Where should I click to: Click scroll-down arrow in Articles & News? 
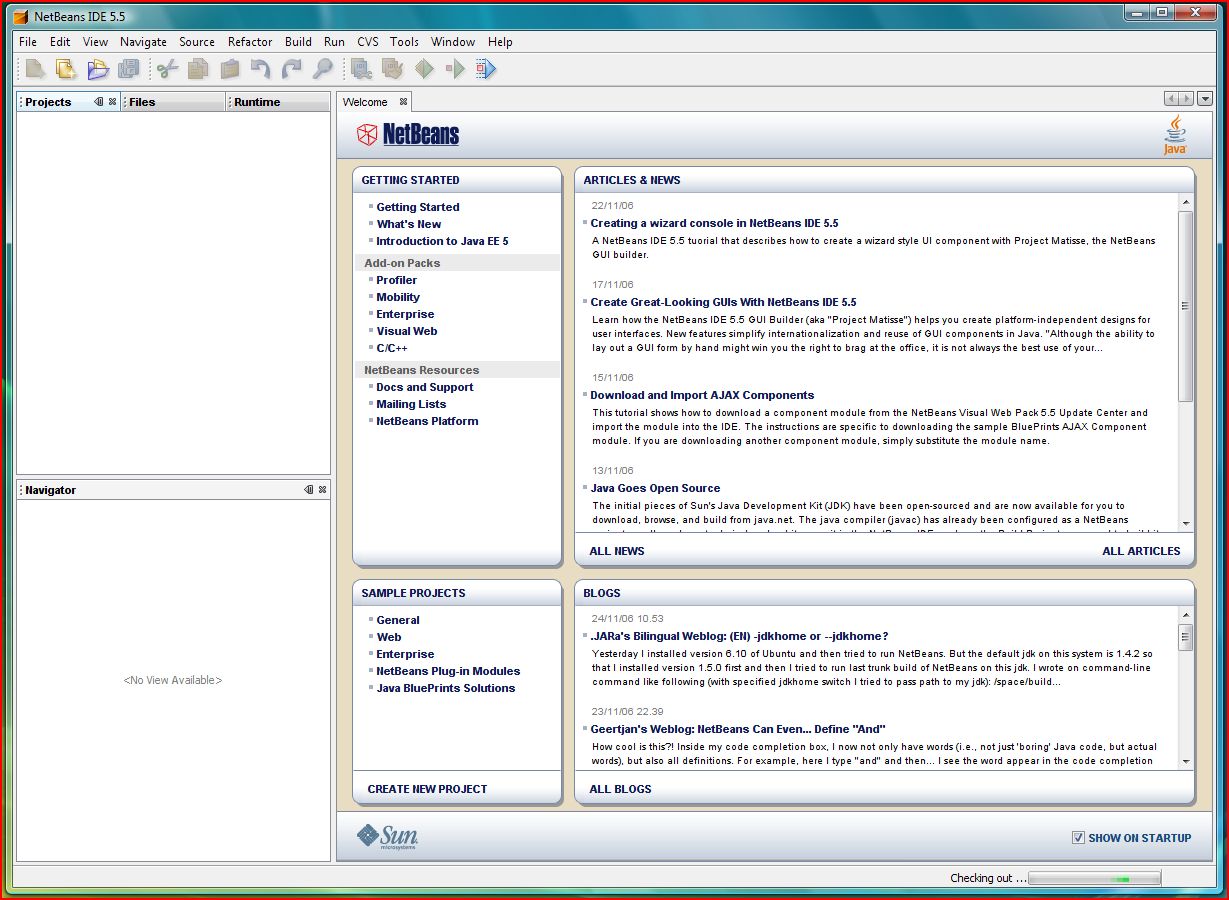tap(1186, 523)
